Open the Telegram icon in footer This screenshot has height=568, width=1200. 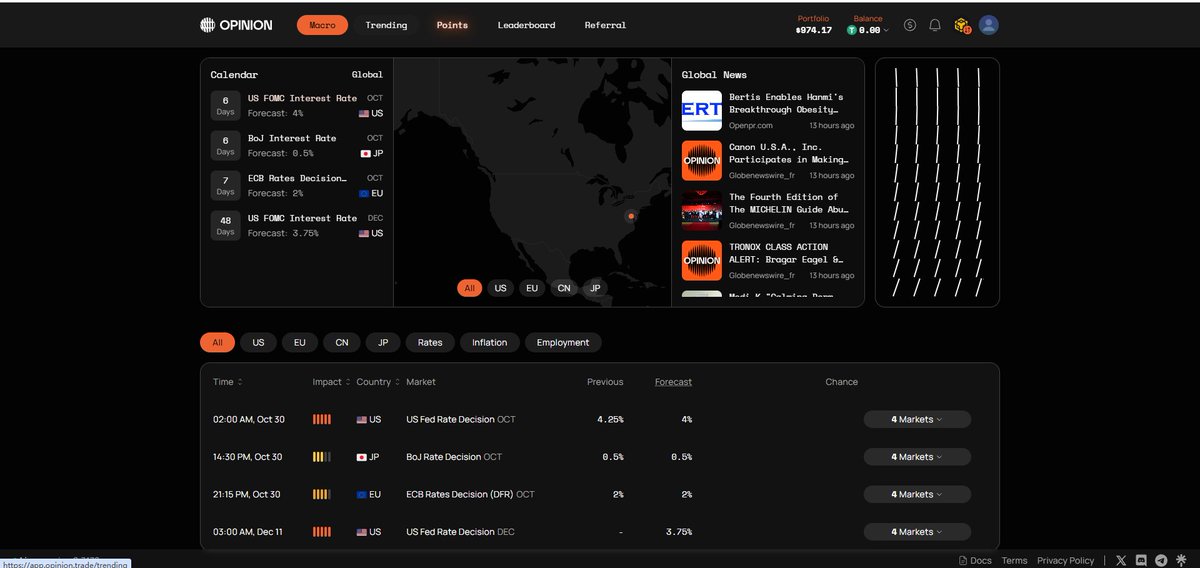tap(1161, 561)
